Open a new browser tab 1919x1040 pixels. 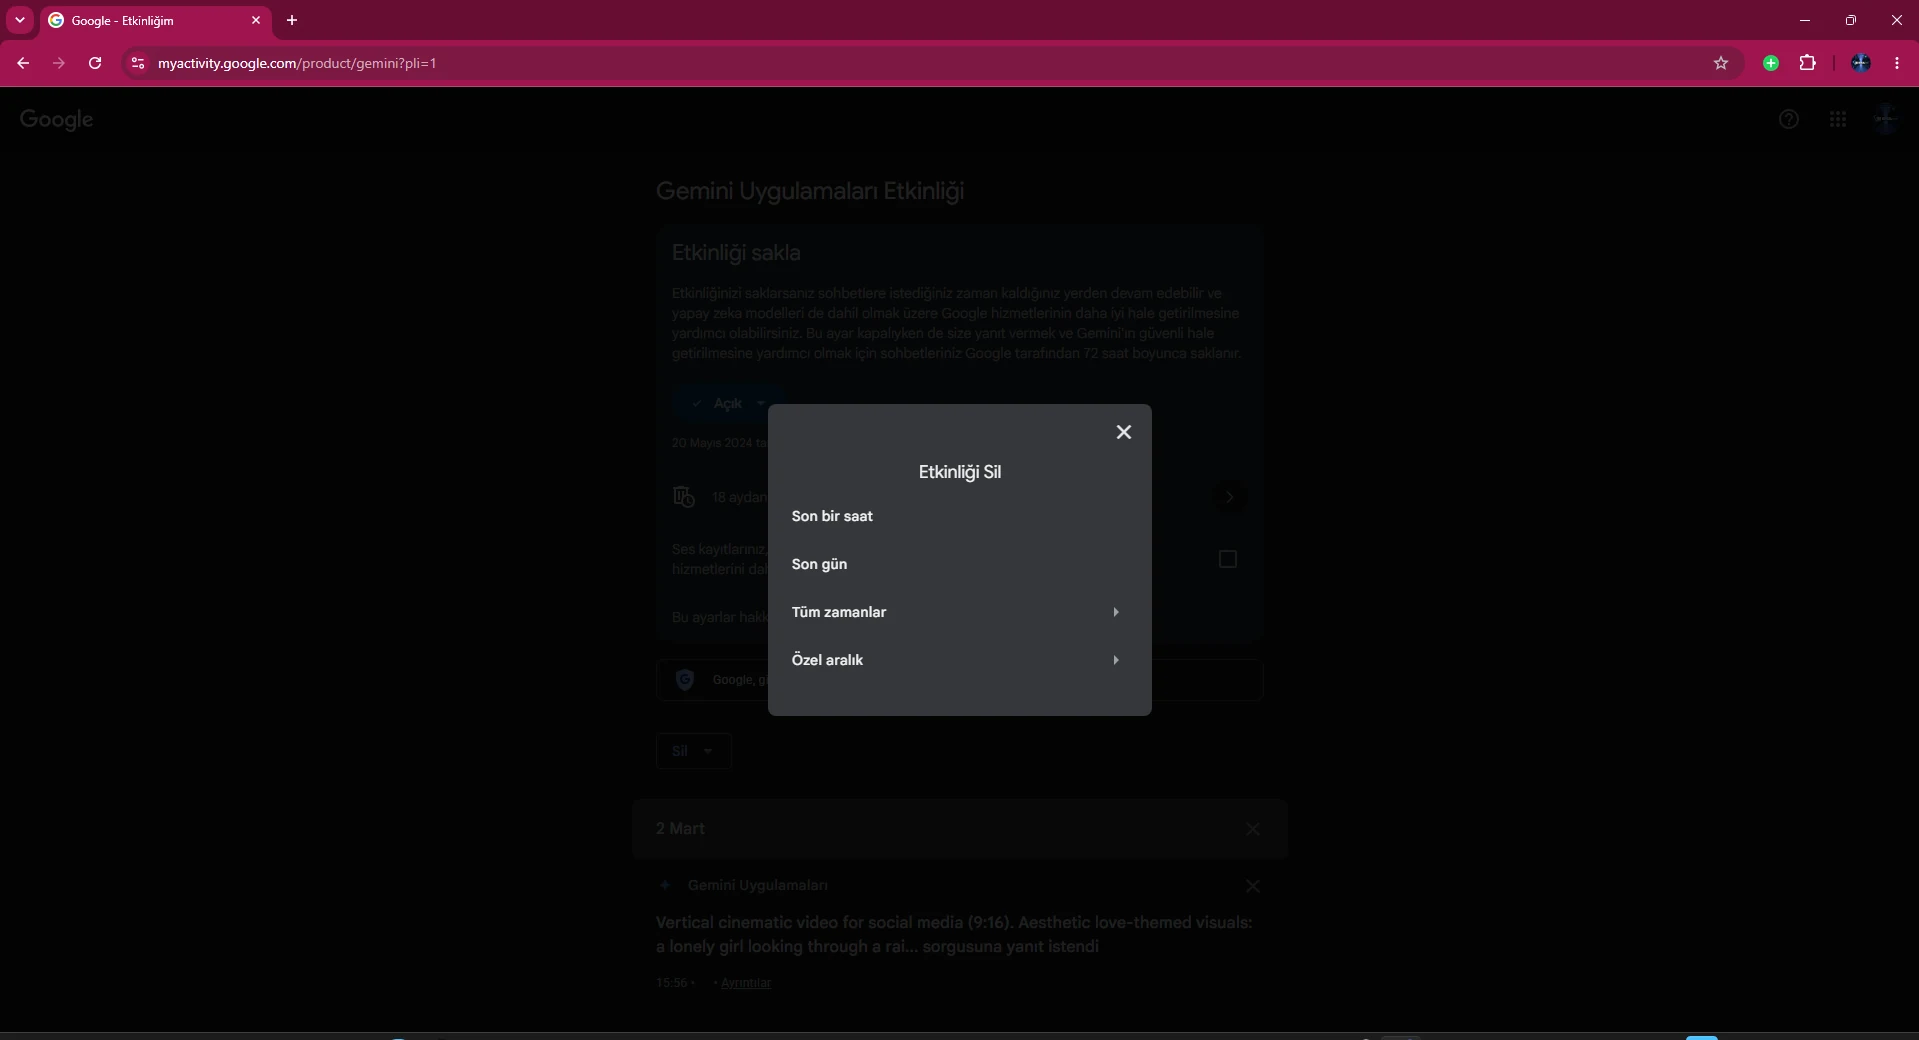[292, 20]
